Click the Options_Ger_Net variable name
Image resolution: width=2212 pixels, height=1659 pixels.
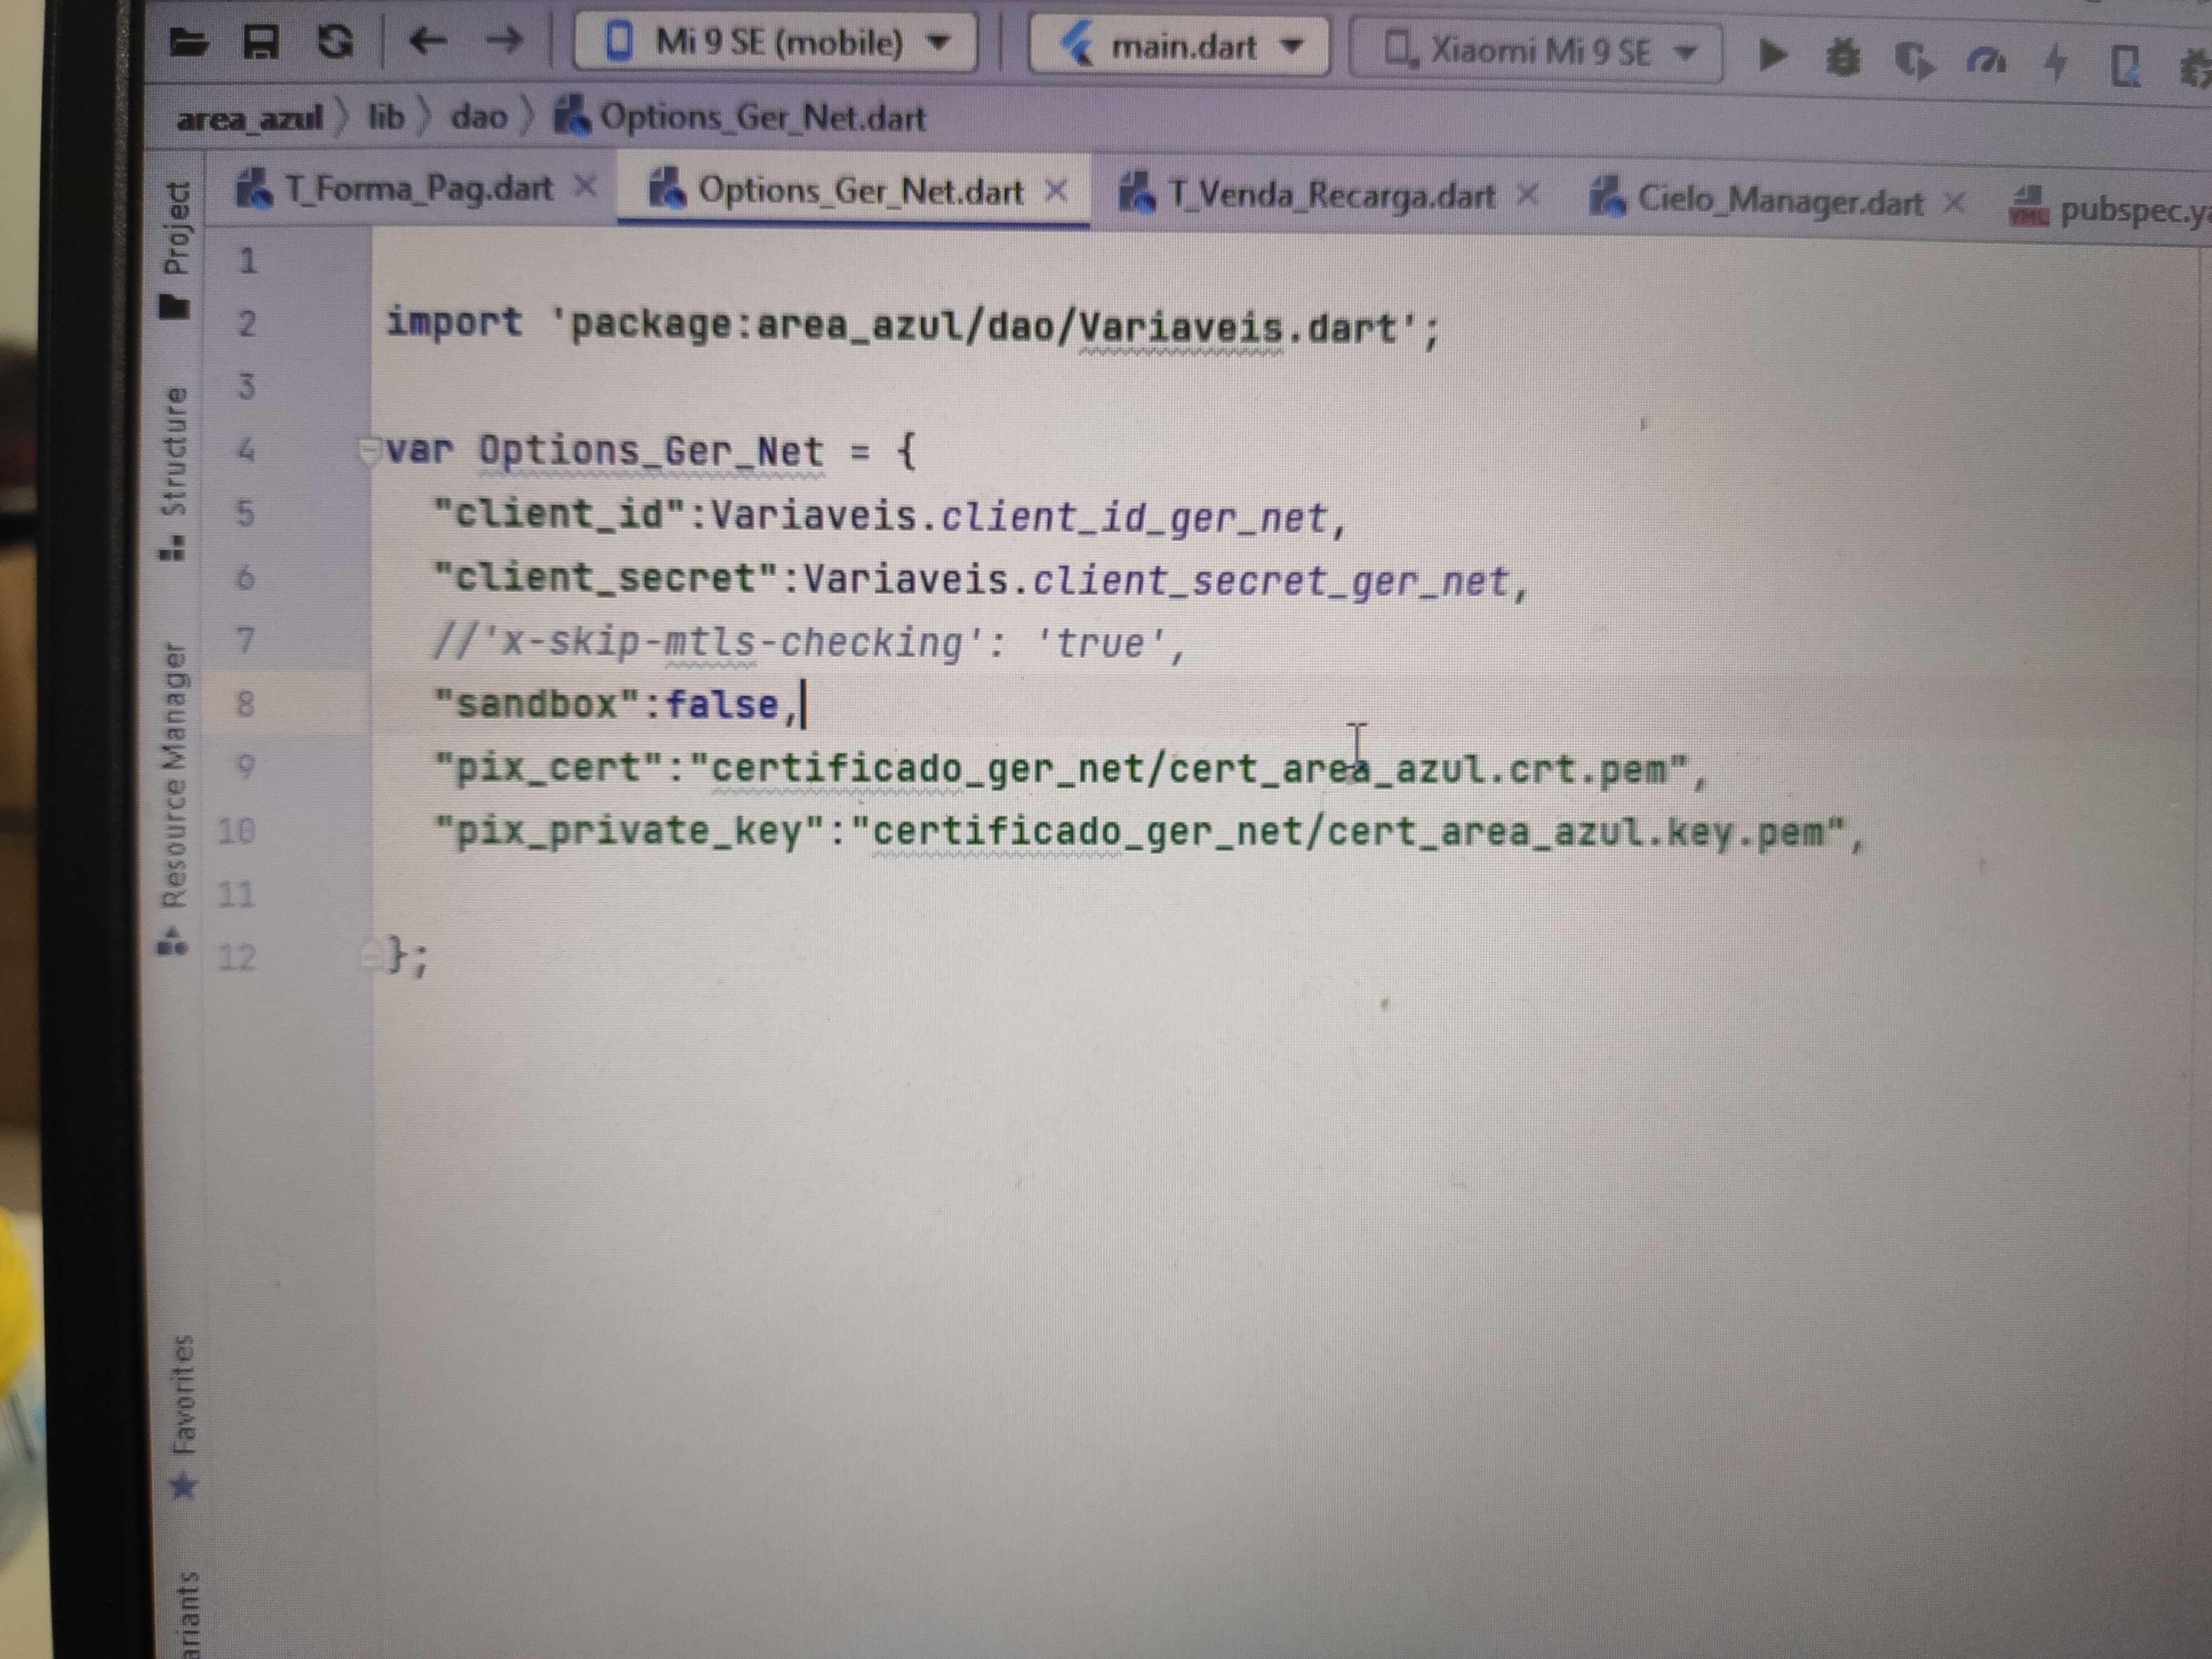coord(650,451)
